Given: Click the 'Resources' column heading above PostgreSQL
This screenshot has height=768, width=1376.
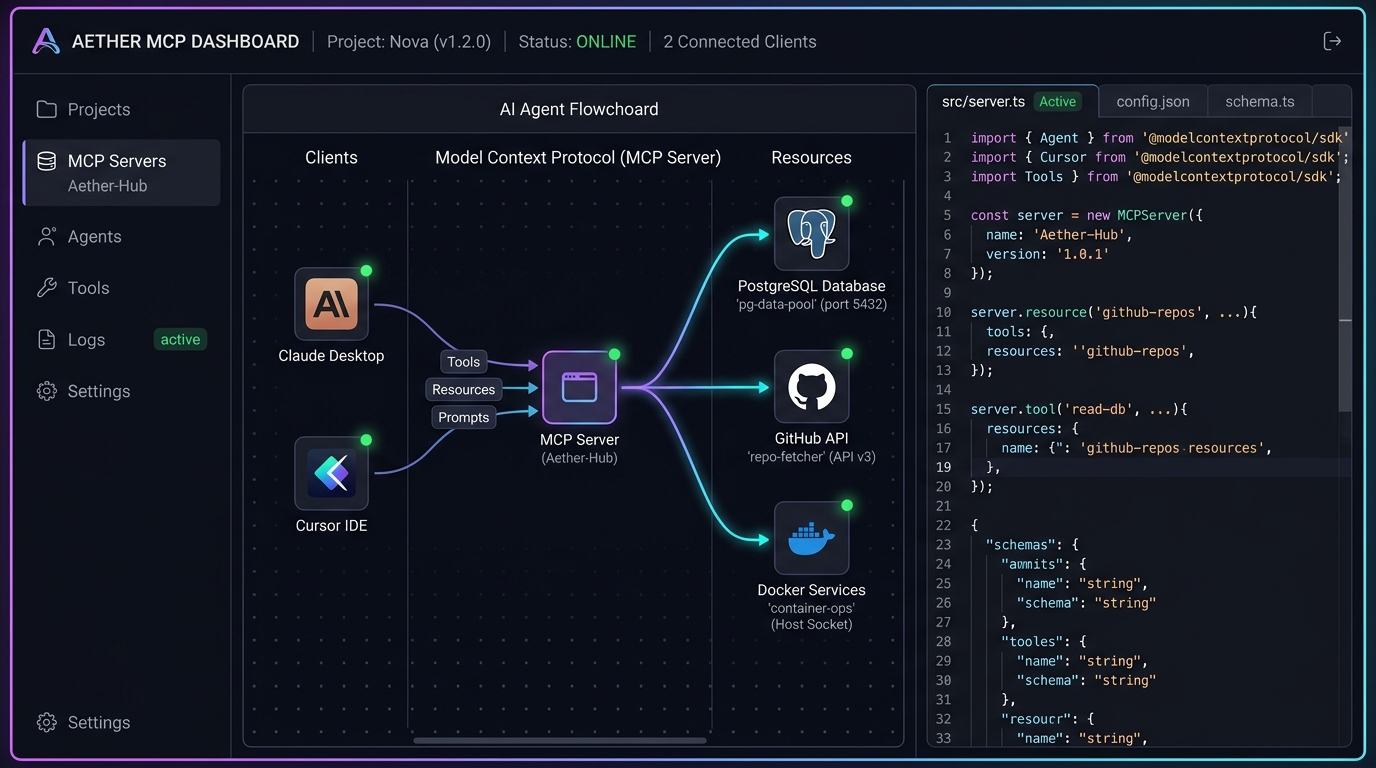Looking at the screenshot, I should (811, 158).
